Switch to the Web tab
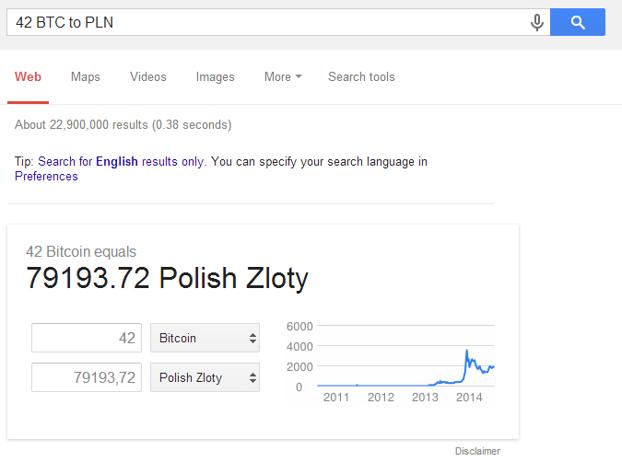Viewport: 622px width, 462px height. [28, 77]
